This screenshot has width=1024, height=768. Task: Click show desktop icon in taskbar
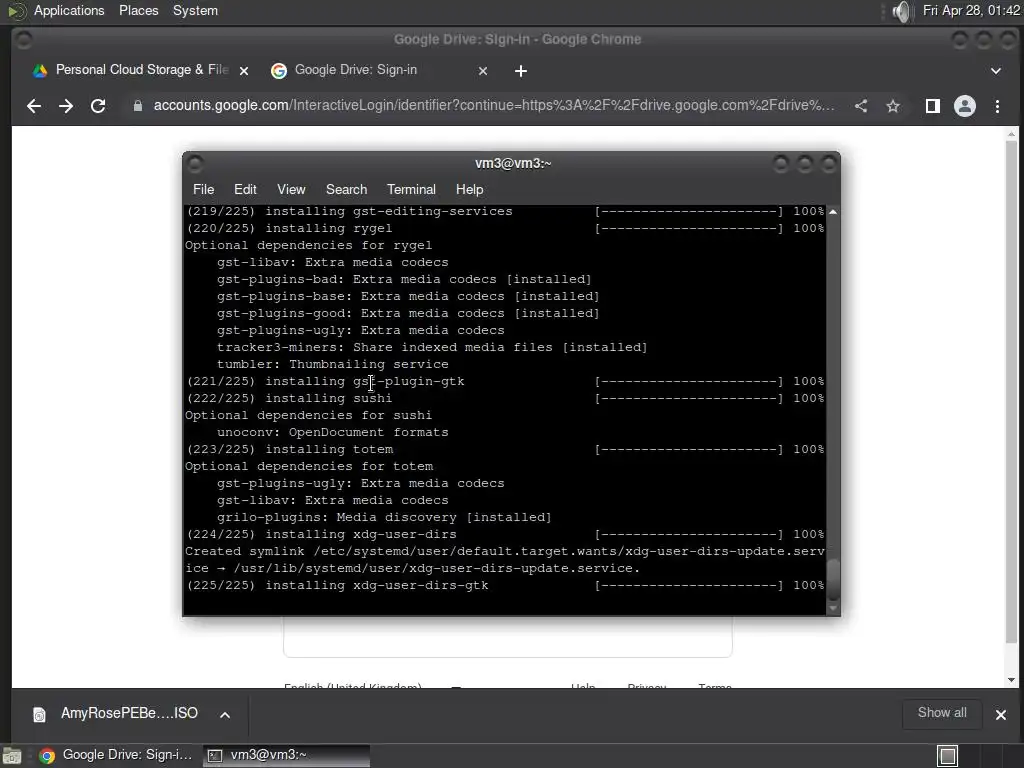(12, 756)
